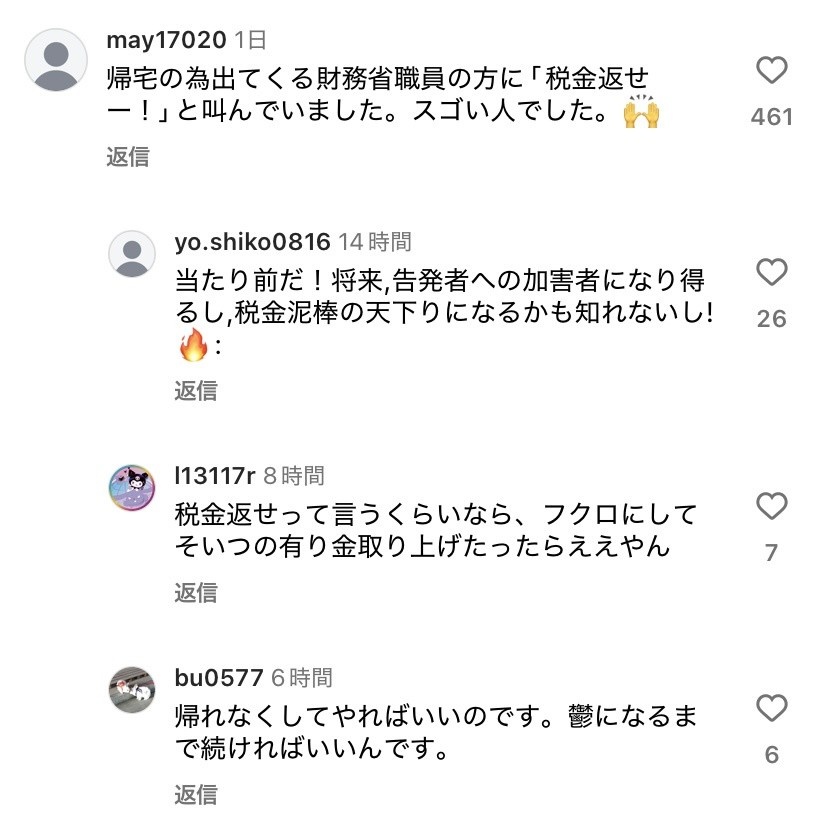Tap the heart on yo.shiko0816's reply
This screenshot has width=828, height=833.
pos(771,272)
